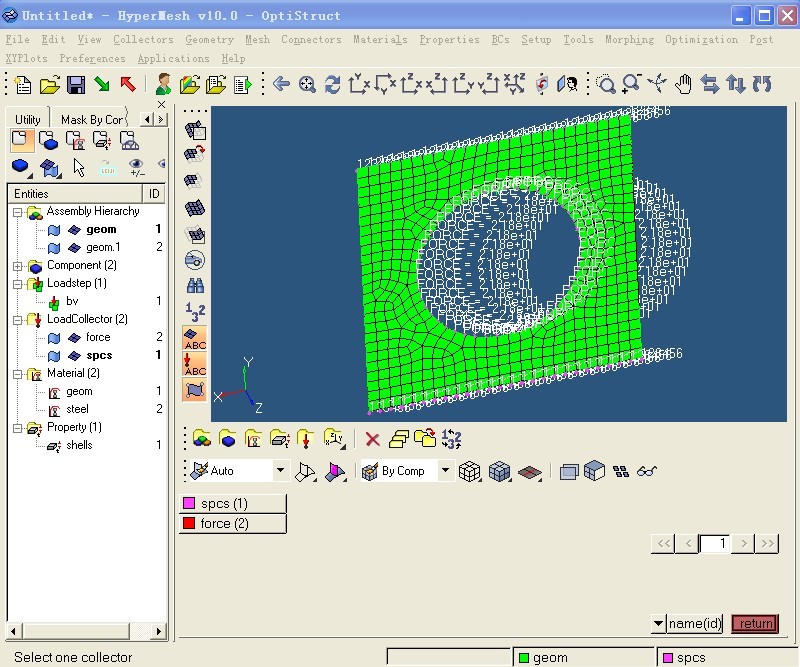This screenshot has width=800, height=667.
Task: Click the red Export arrow icon
Action: pos(128,84)
